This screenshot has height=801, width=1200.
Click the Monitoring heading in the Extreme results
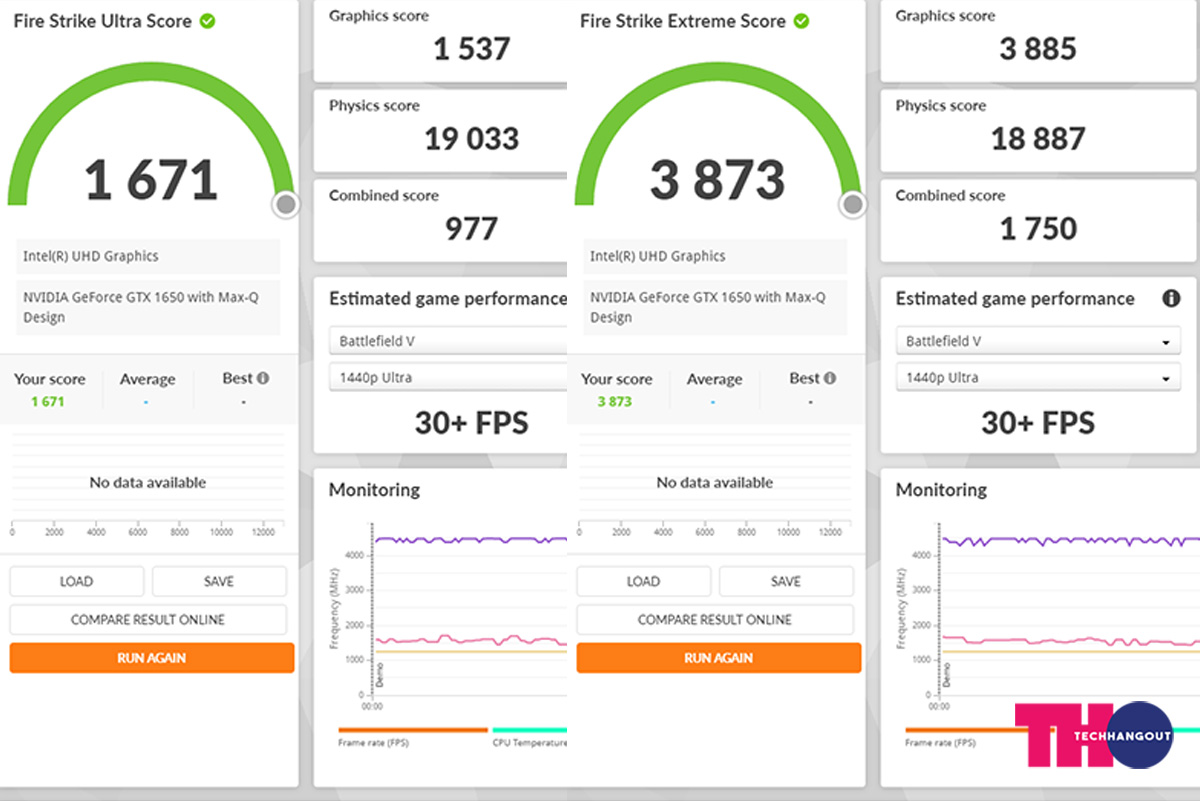click(x=941, y=490)
